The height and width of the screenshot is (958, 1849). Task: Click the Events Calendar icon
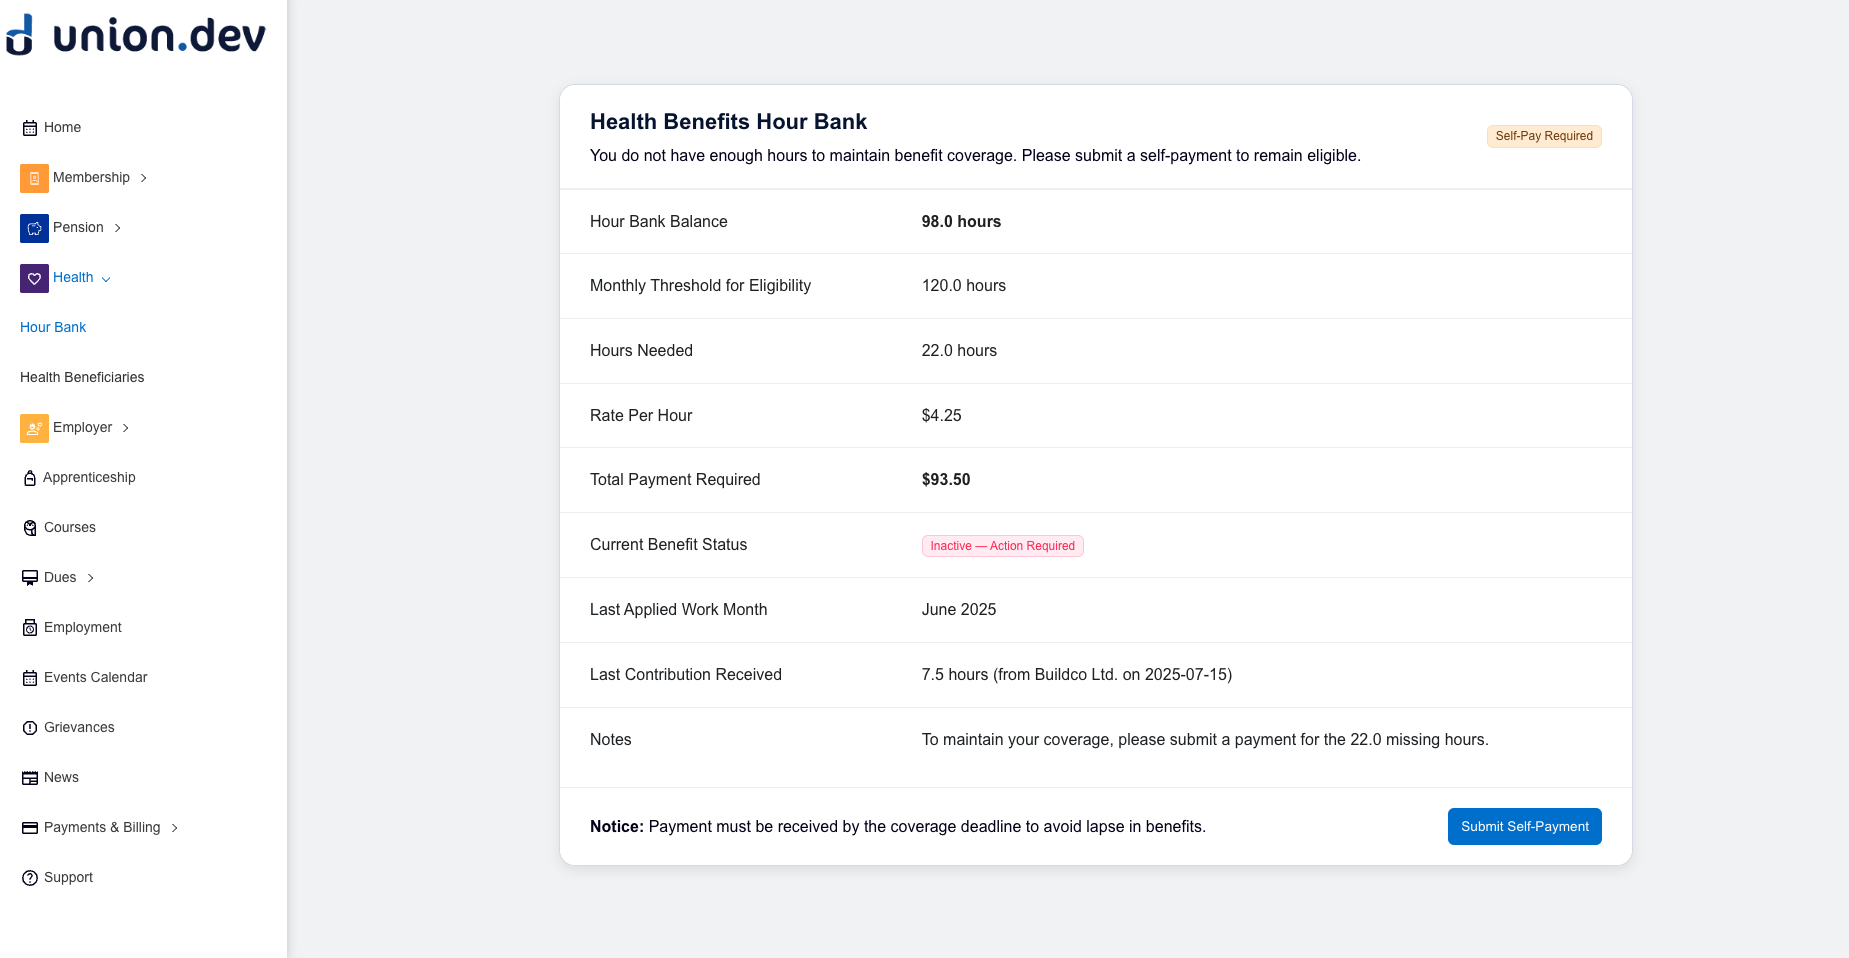click(30, 678)
